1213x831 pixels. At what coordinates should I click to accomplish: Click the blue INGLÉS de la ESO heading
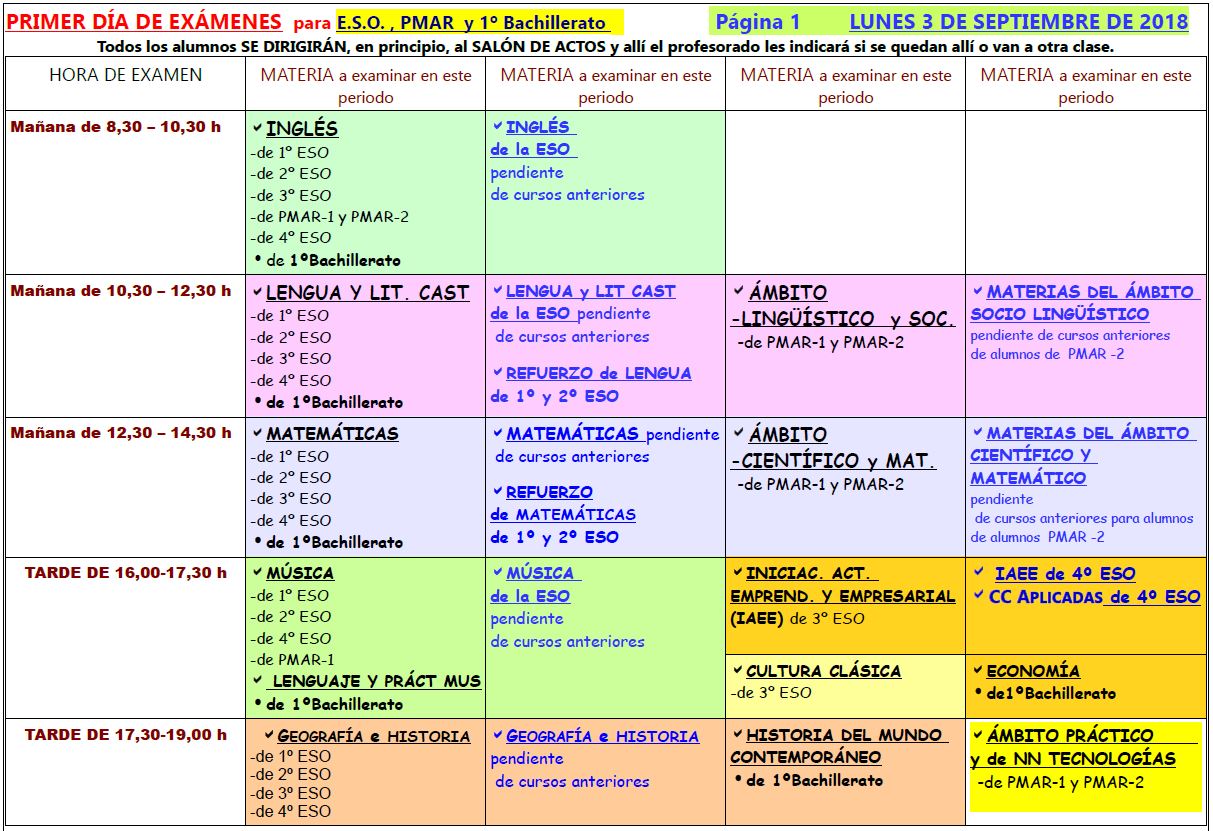point(533,138)
